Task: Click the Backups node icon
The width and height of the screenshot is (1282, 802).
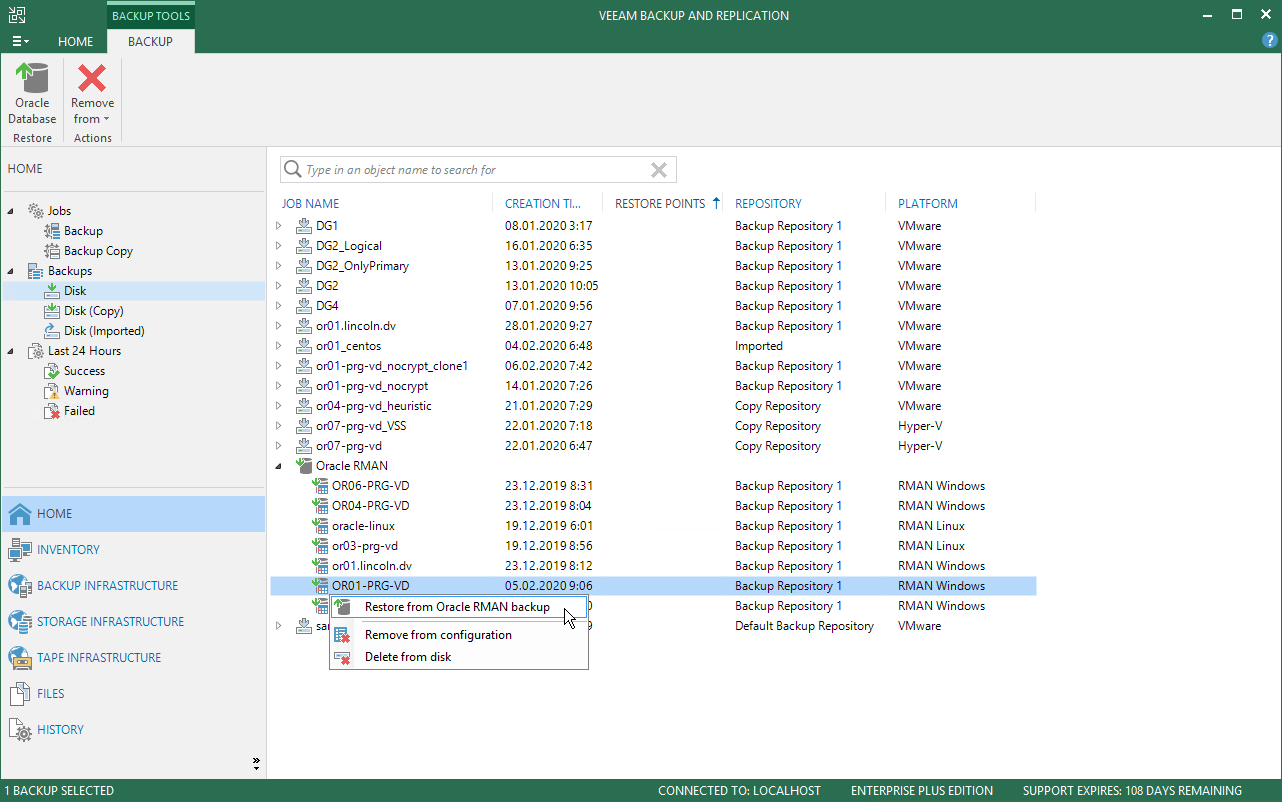Action: tap(36, 271)
